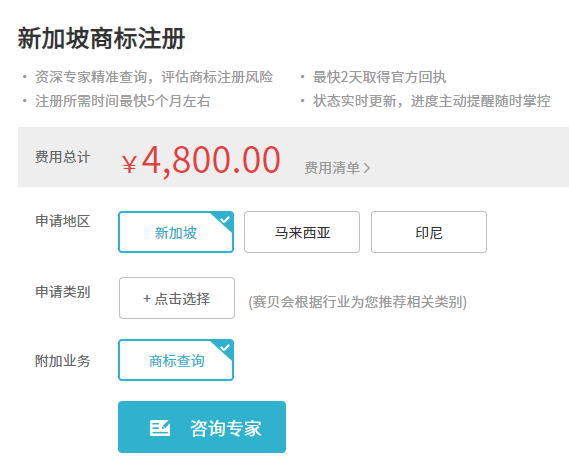Screen dimensions: 569x463
Task: Click the chevron next to 费用清单
Action: click(x=367, y=168)
